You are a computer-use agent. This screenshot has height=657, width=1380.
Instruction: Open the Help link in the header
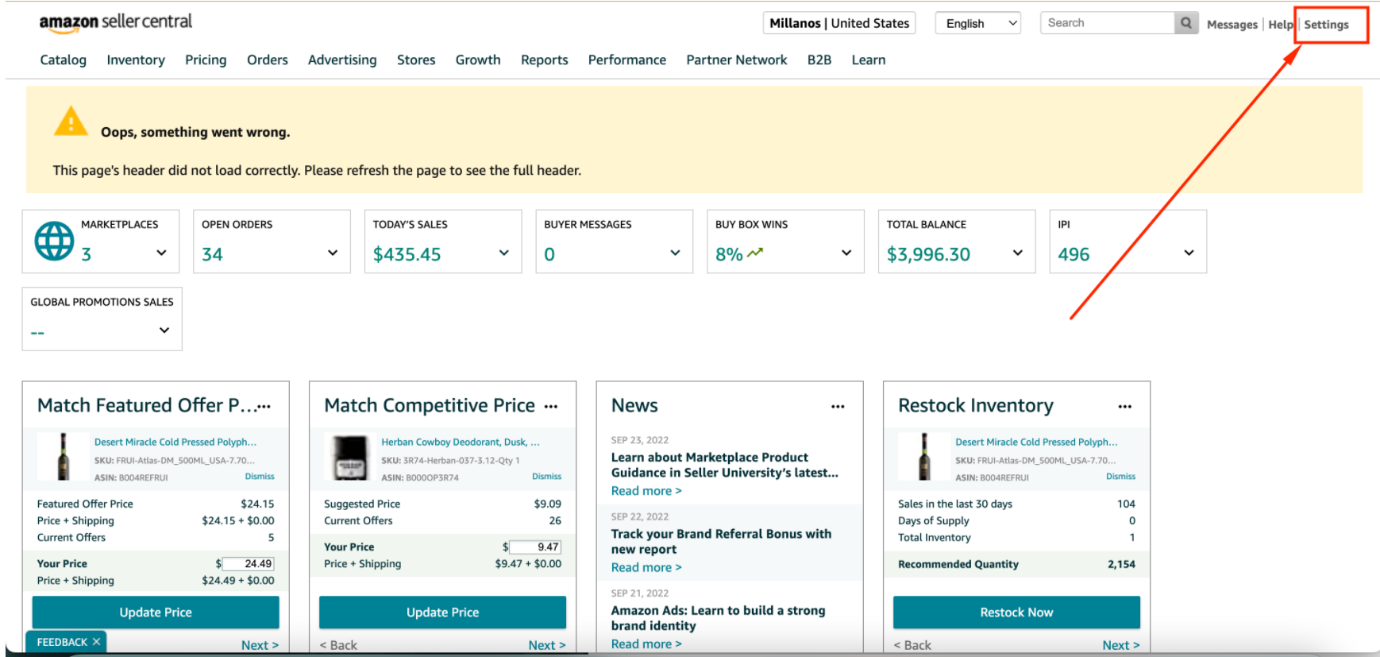[x=1281, y=24]
